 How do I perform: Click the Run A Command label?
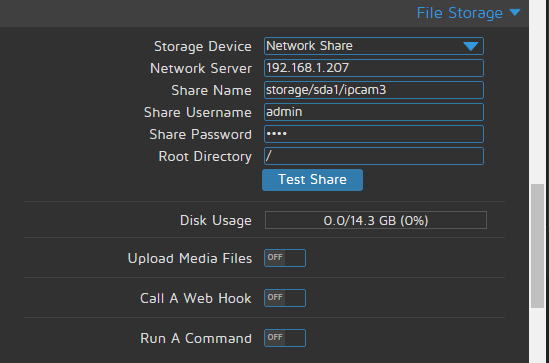point(196,338)
